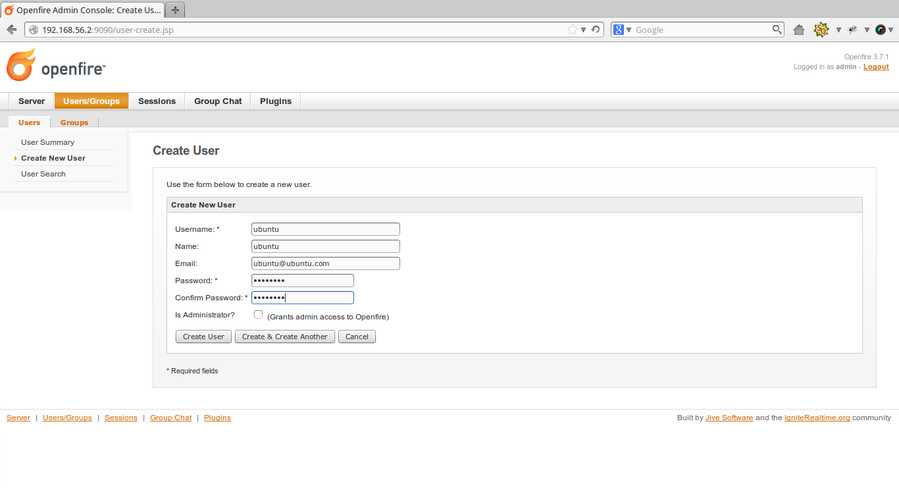The width and height of the screenshot is (899, 490).
Task: Click the Name input field
Action: [x=325, y=246]
